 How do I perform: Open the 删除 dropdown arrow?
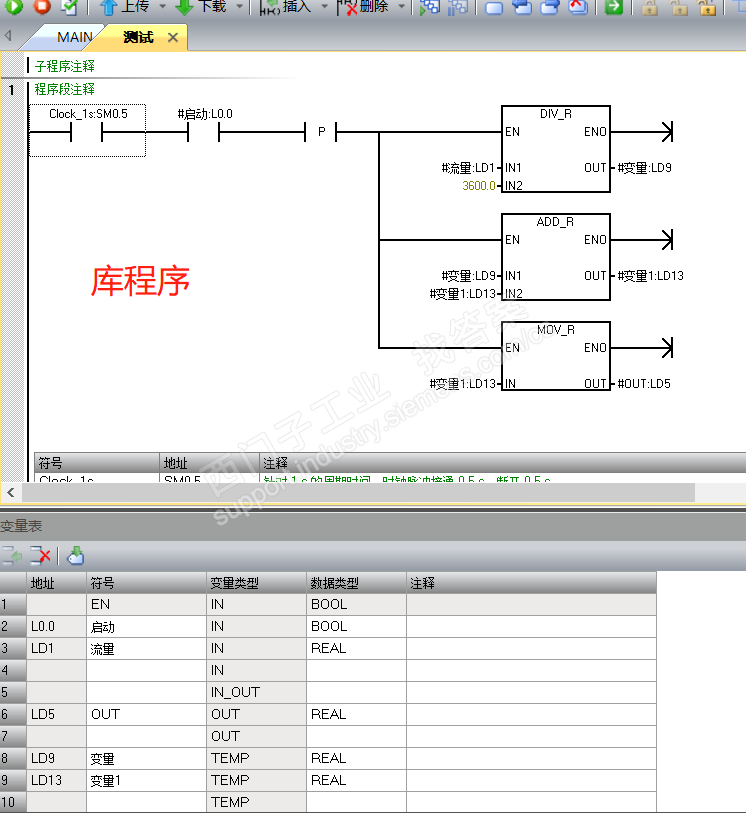[x=402, y=7]
